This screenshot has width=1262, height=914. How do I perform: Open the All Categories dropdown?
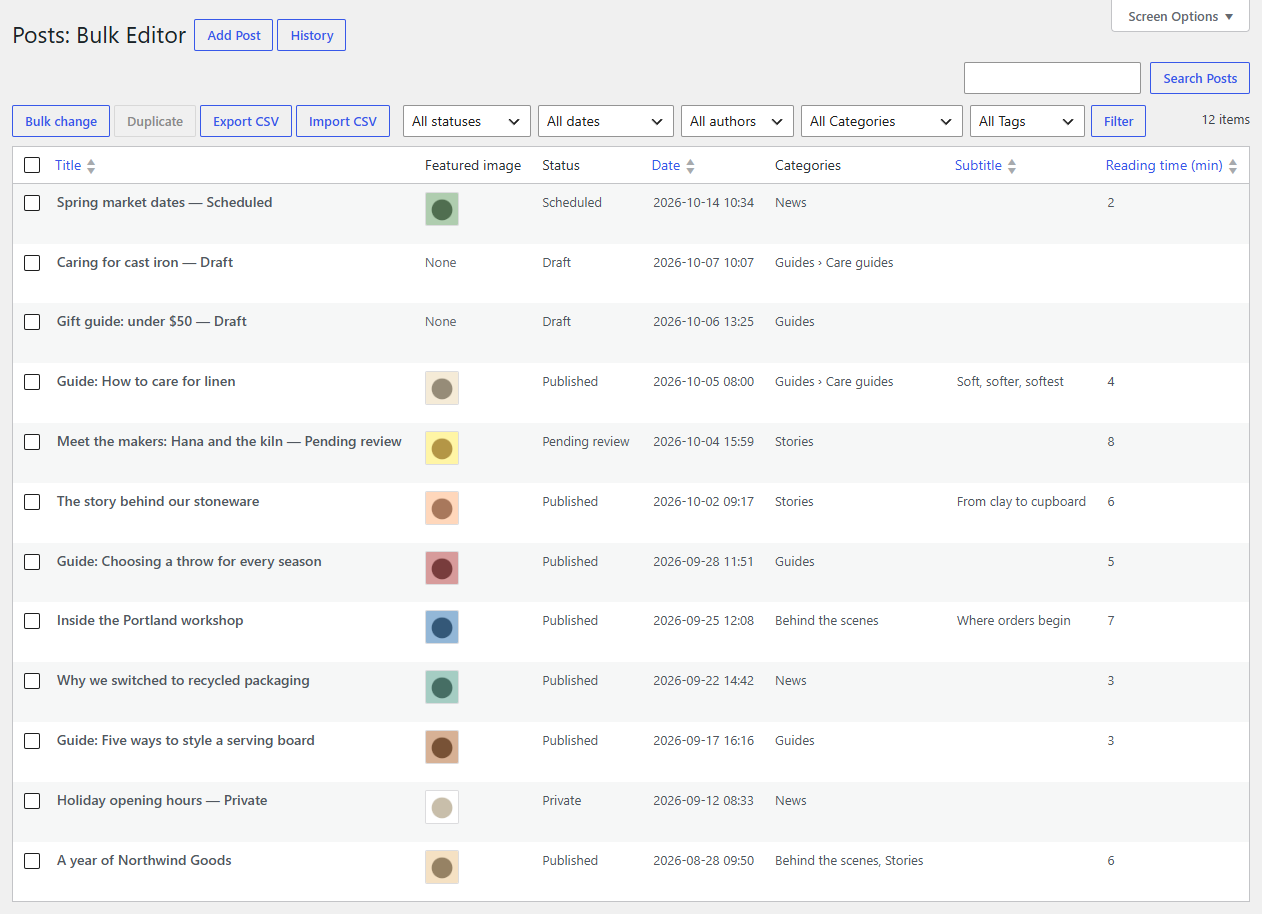882,121
